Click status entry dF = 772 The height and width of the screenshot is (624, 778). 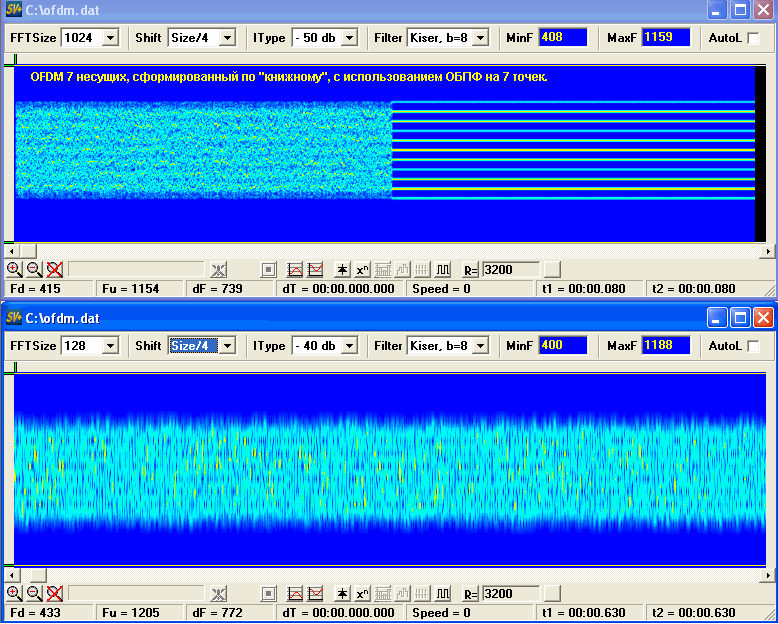[229, 613]
